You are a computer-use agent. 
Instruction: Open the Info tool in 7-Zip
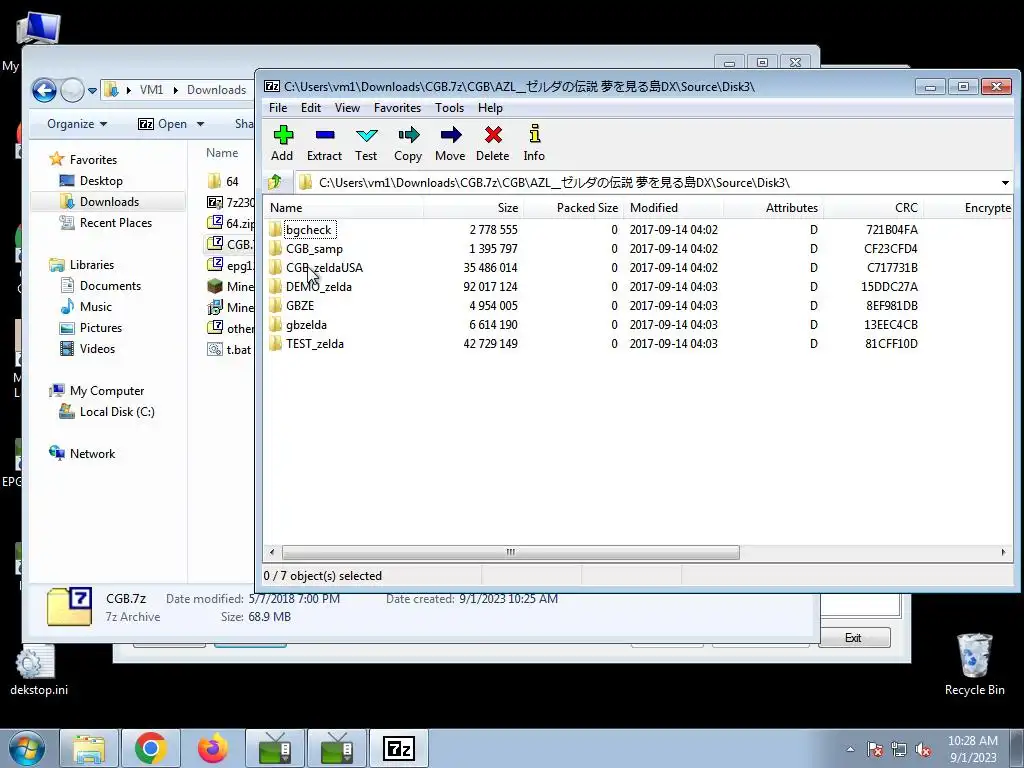[x=534, y=143]
